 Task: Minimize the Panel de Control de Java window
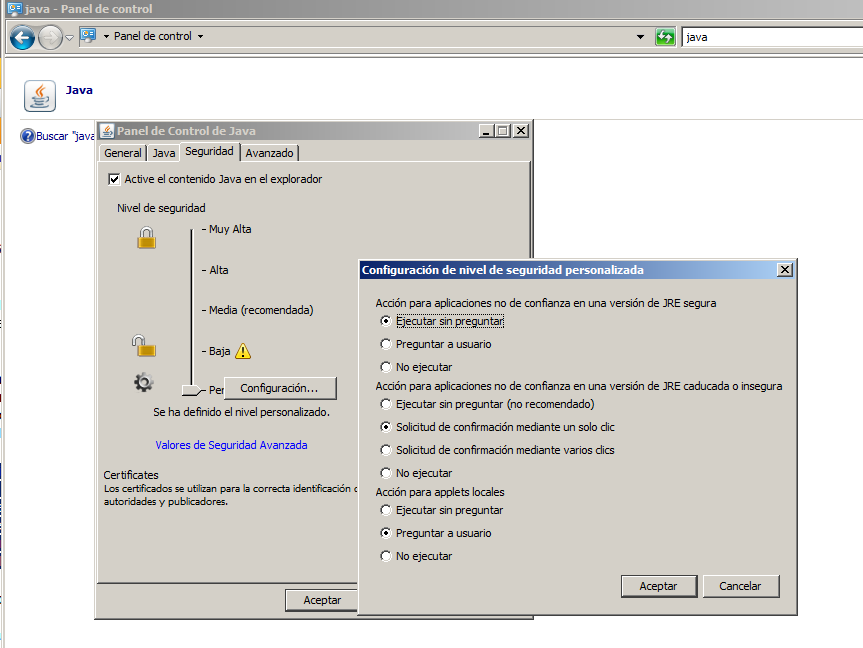pyautogui.click(x=485, y=131)
